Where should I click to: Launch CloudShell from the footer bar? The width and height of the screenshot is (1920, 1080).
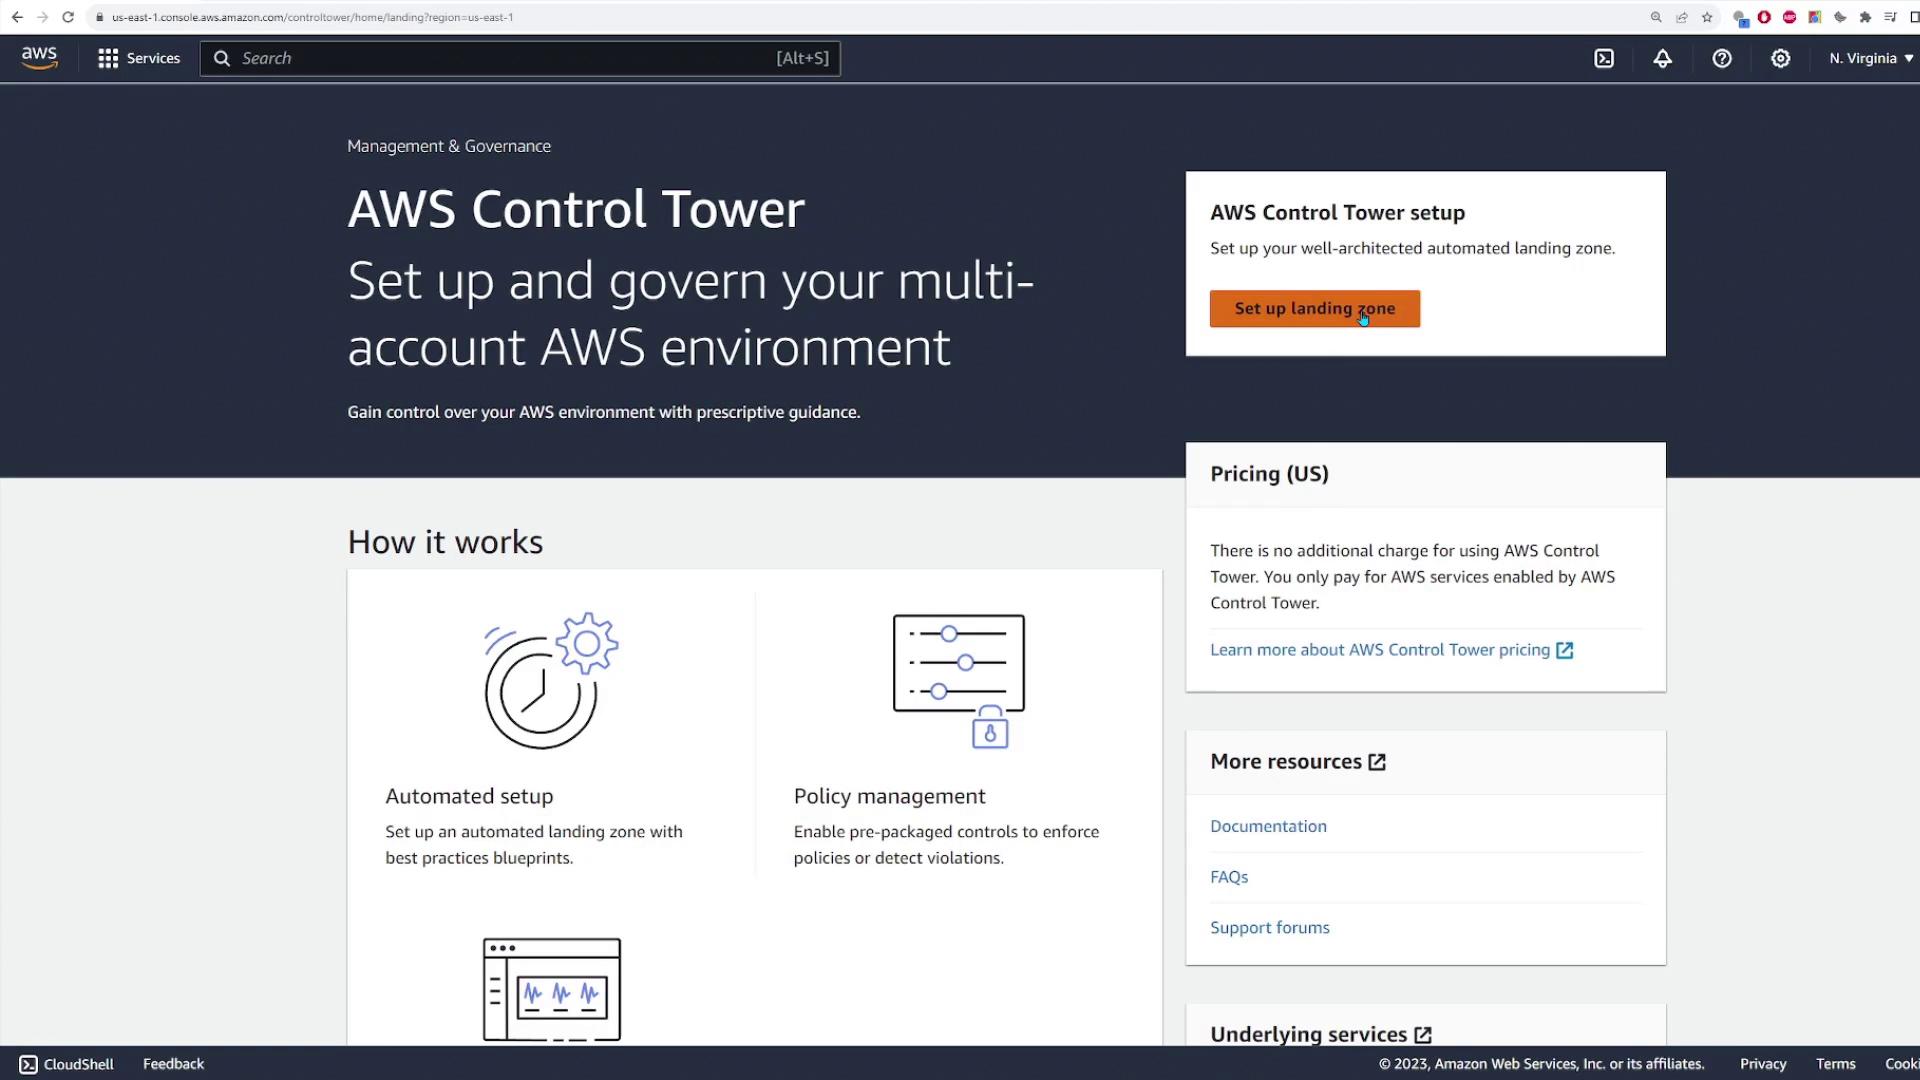(x=67, y=1064)
